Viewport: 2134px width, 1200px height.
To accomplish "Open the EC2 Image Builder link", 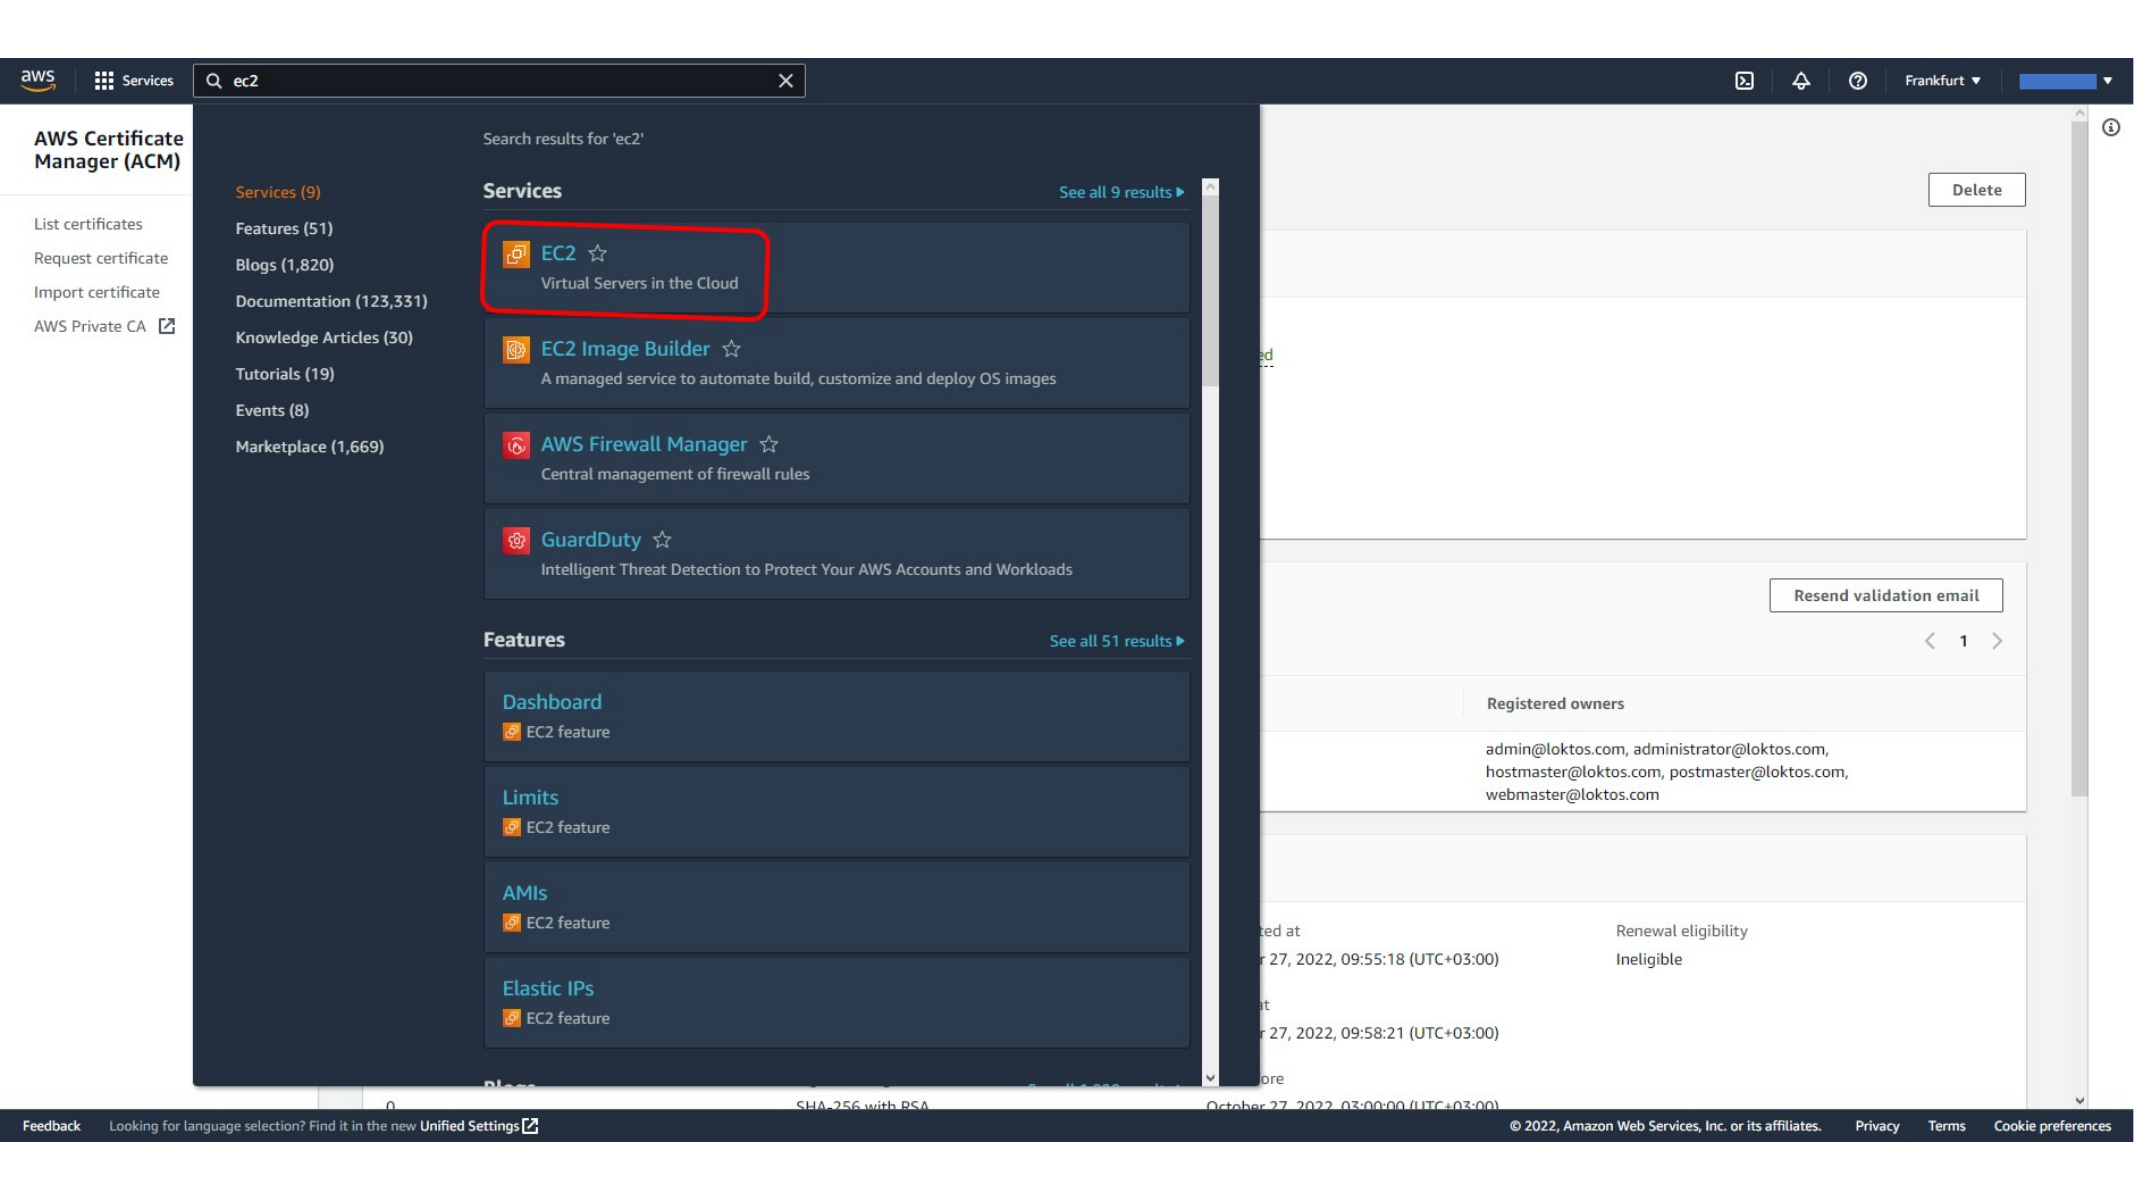I will pyautogui.click(x=625, y=348).
